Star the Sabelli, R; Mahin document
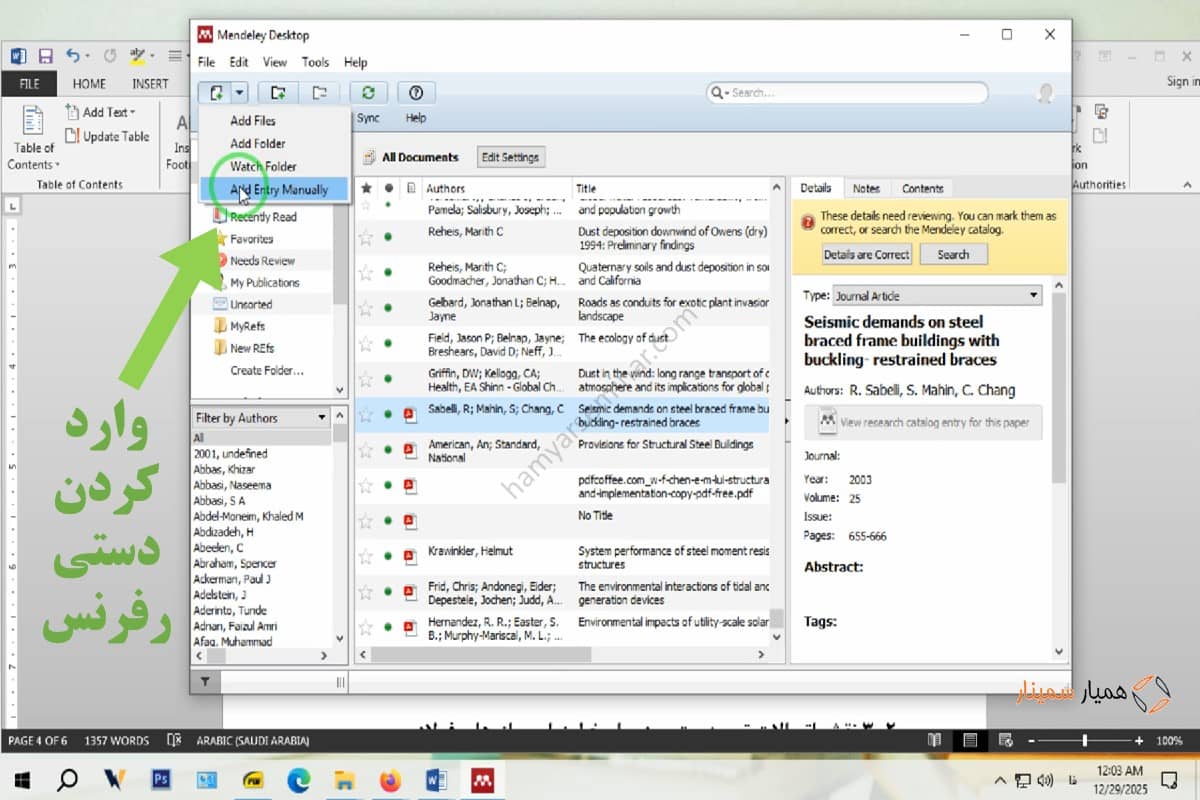The height and width of the screenshot is (800, 1200). pyautogui.click(x=366, y=415)
